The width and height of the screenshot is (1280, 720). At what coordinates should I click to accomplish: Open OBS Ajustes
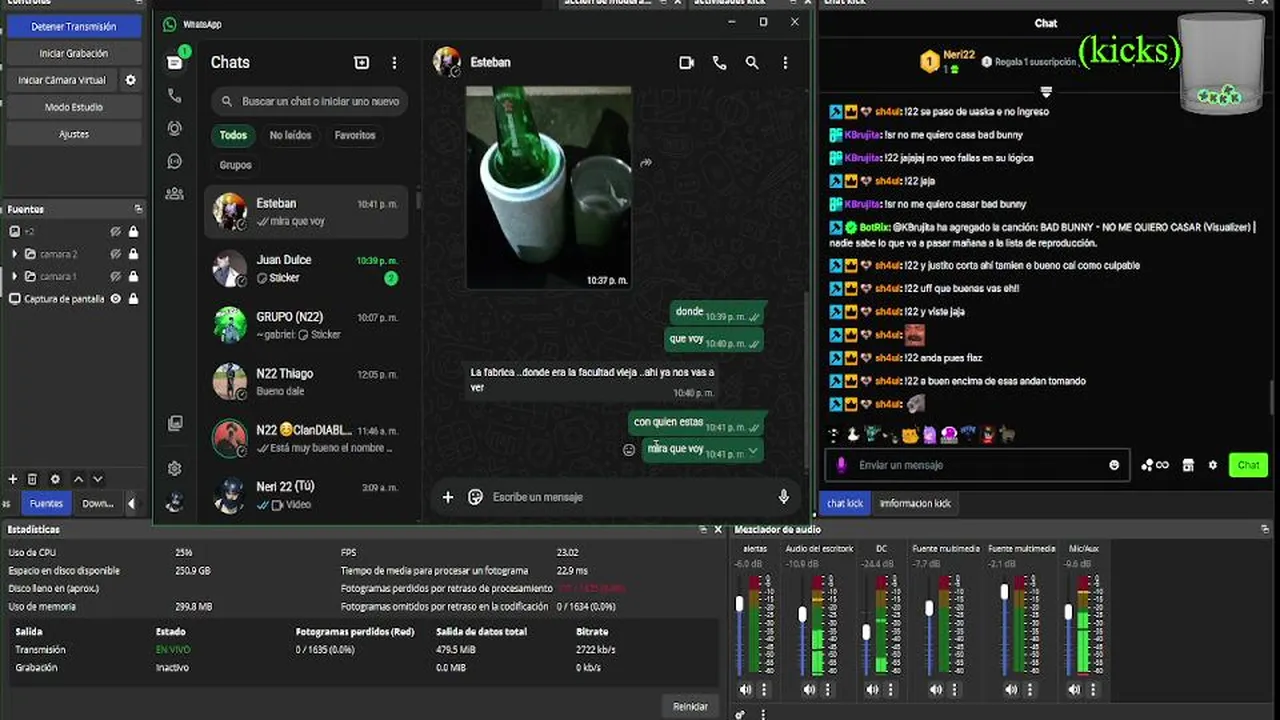(x=74, y=134)
